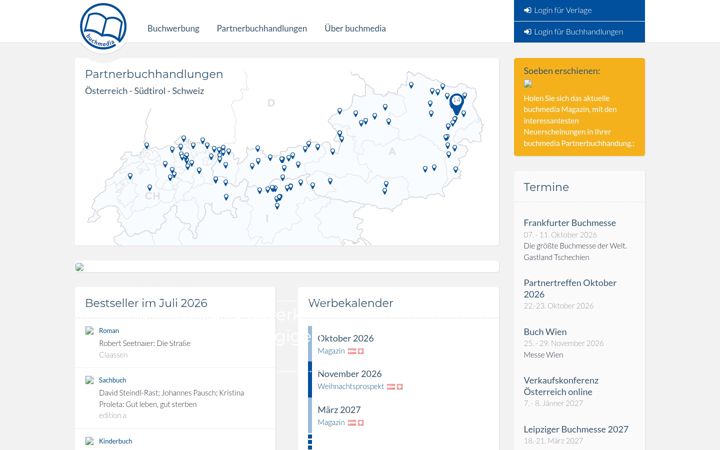Screen dimensions: 720x450
Task: Open the Magazin link under Oktober 2026
Action: (x=331, y=351)
